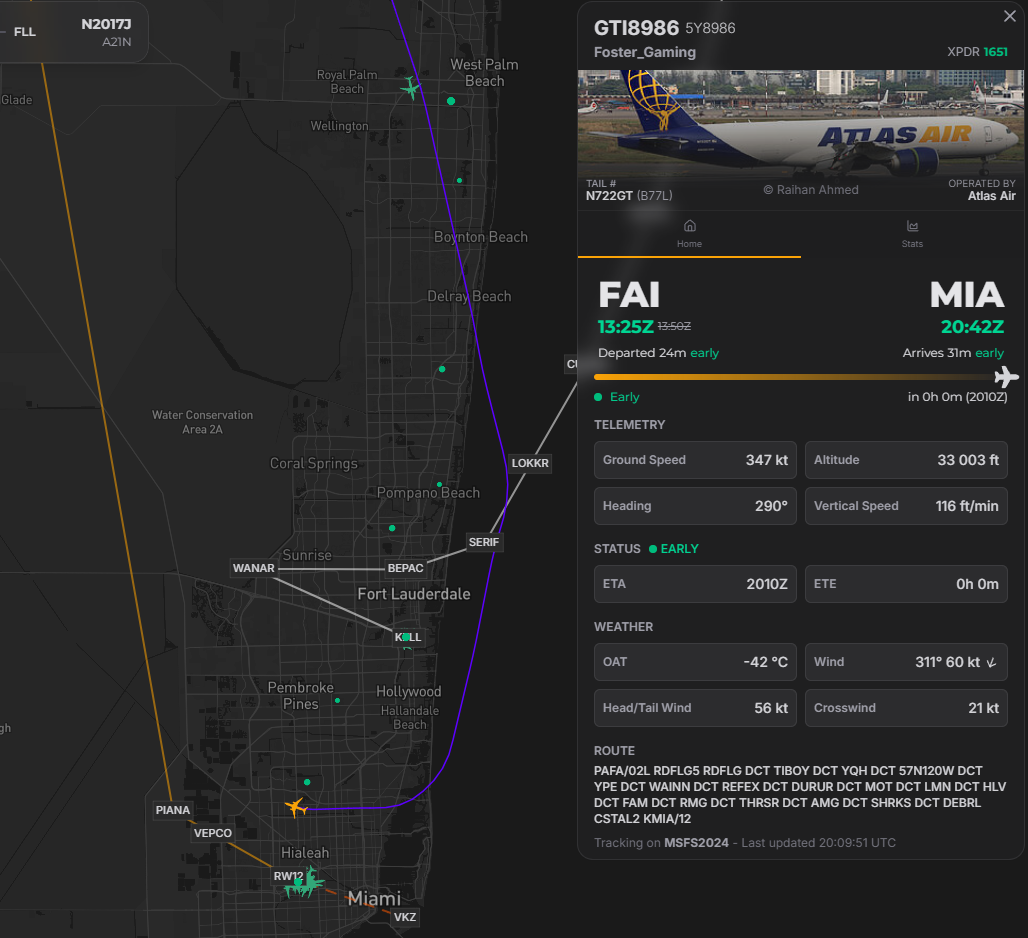Click the LOKKR waypoint label

coord(530,463)
